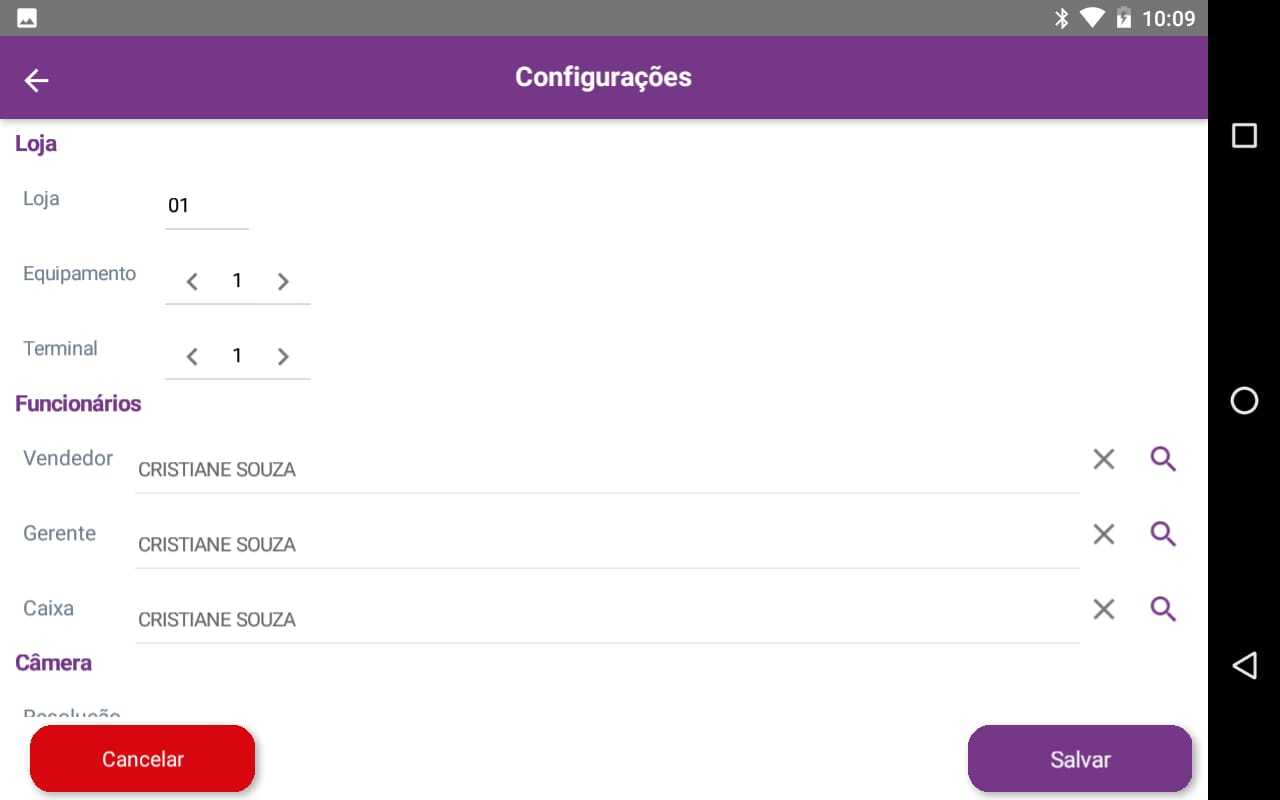Increase the Equipamento number
1280x800 pixels.
[283, 282]
